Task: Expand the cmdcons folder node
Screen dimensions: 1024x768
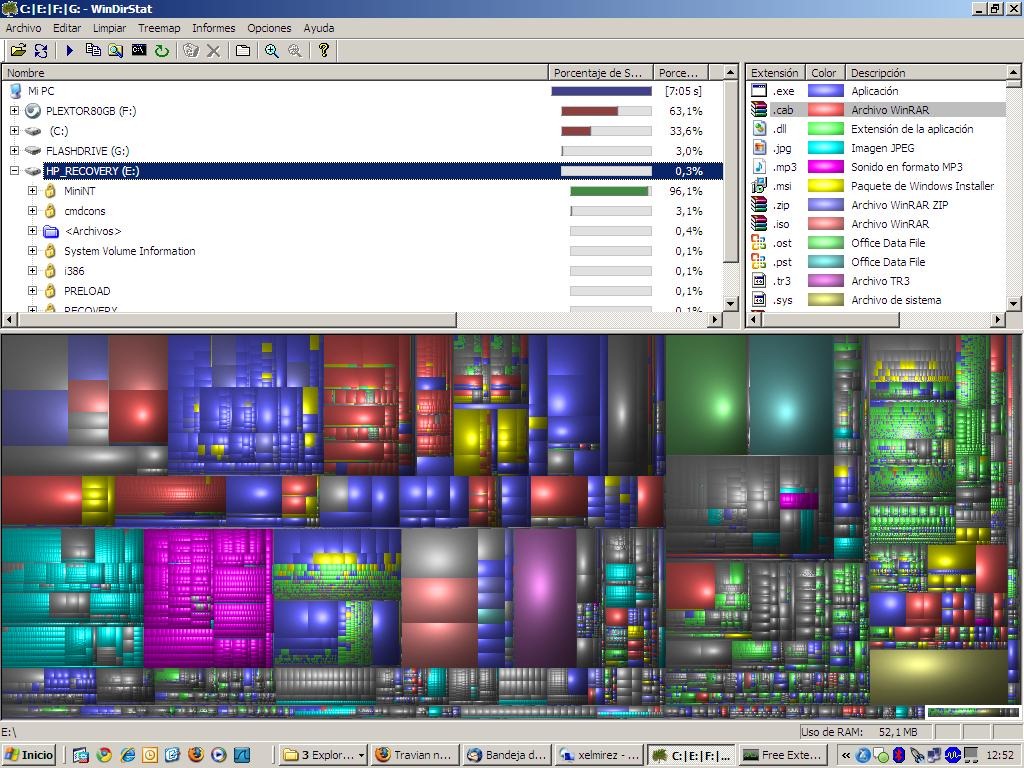Action: 32,211
